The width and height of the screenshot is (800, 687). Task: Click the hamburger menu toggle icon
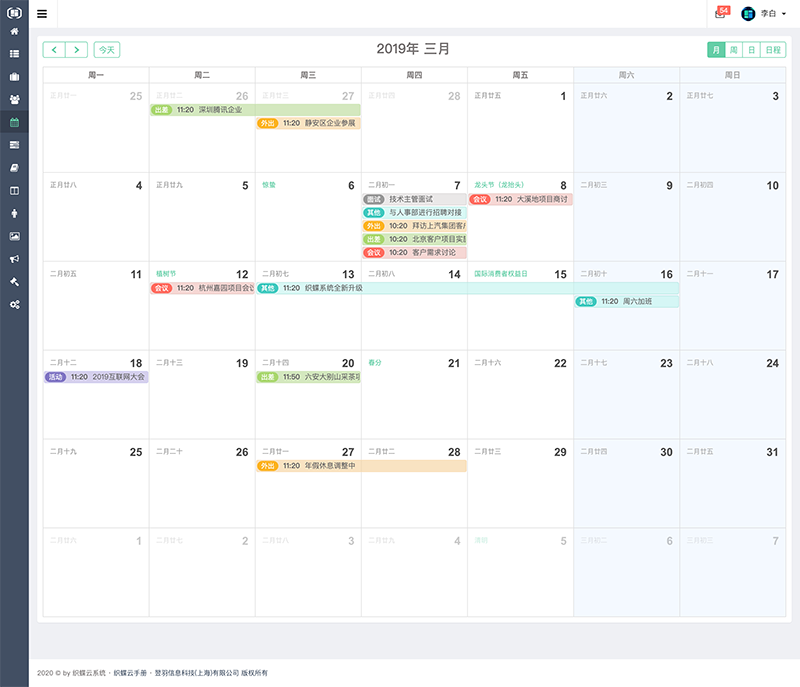click(x=42, y=14)
